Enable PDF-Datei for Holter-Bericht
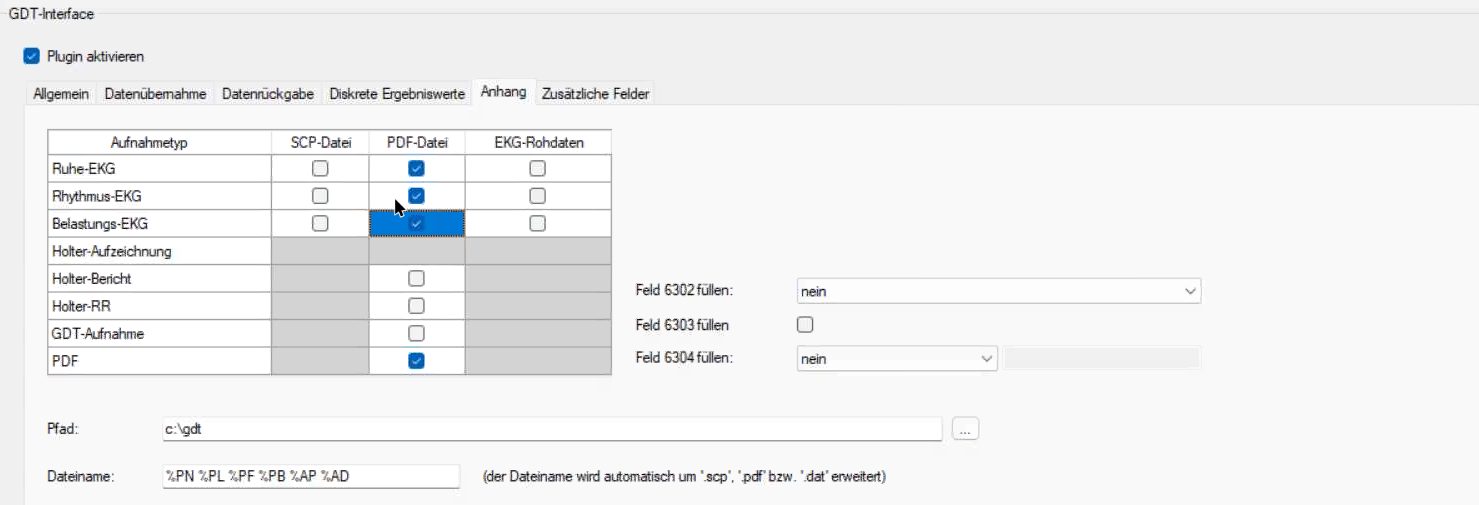 tap(417, 278)
